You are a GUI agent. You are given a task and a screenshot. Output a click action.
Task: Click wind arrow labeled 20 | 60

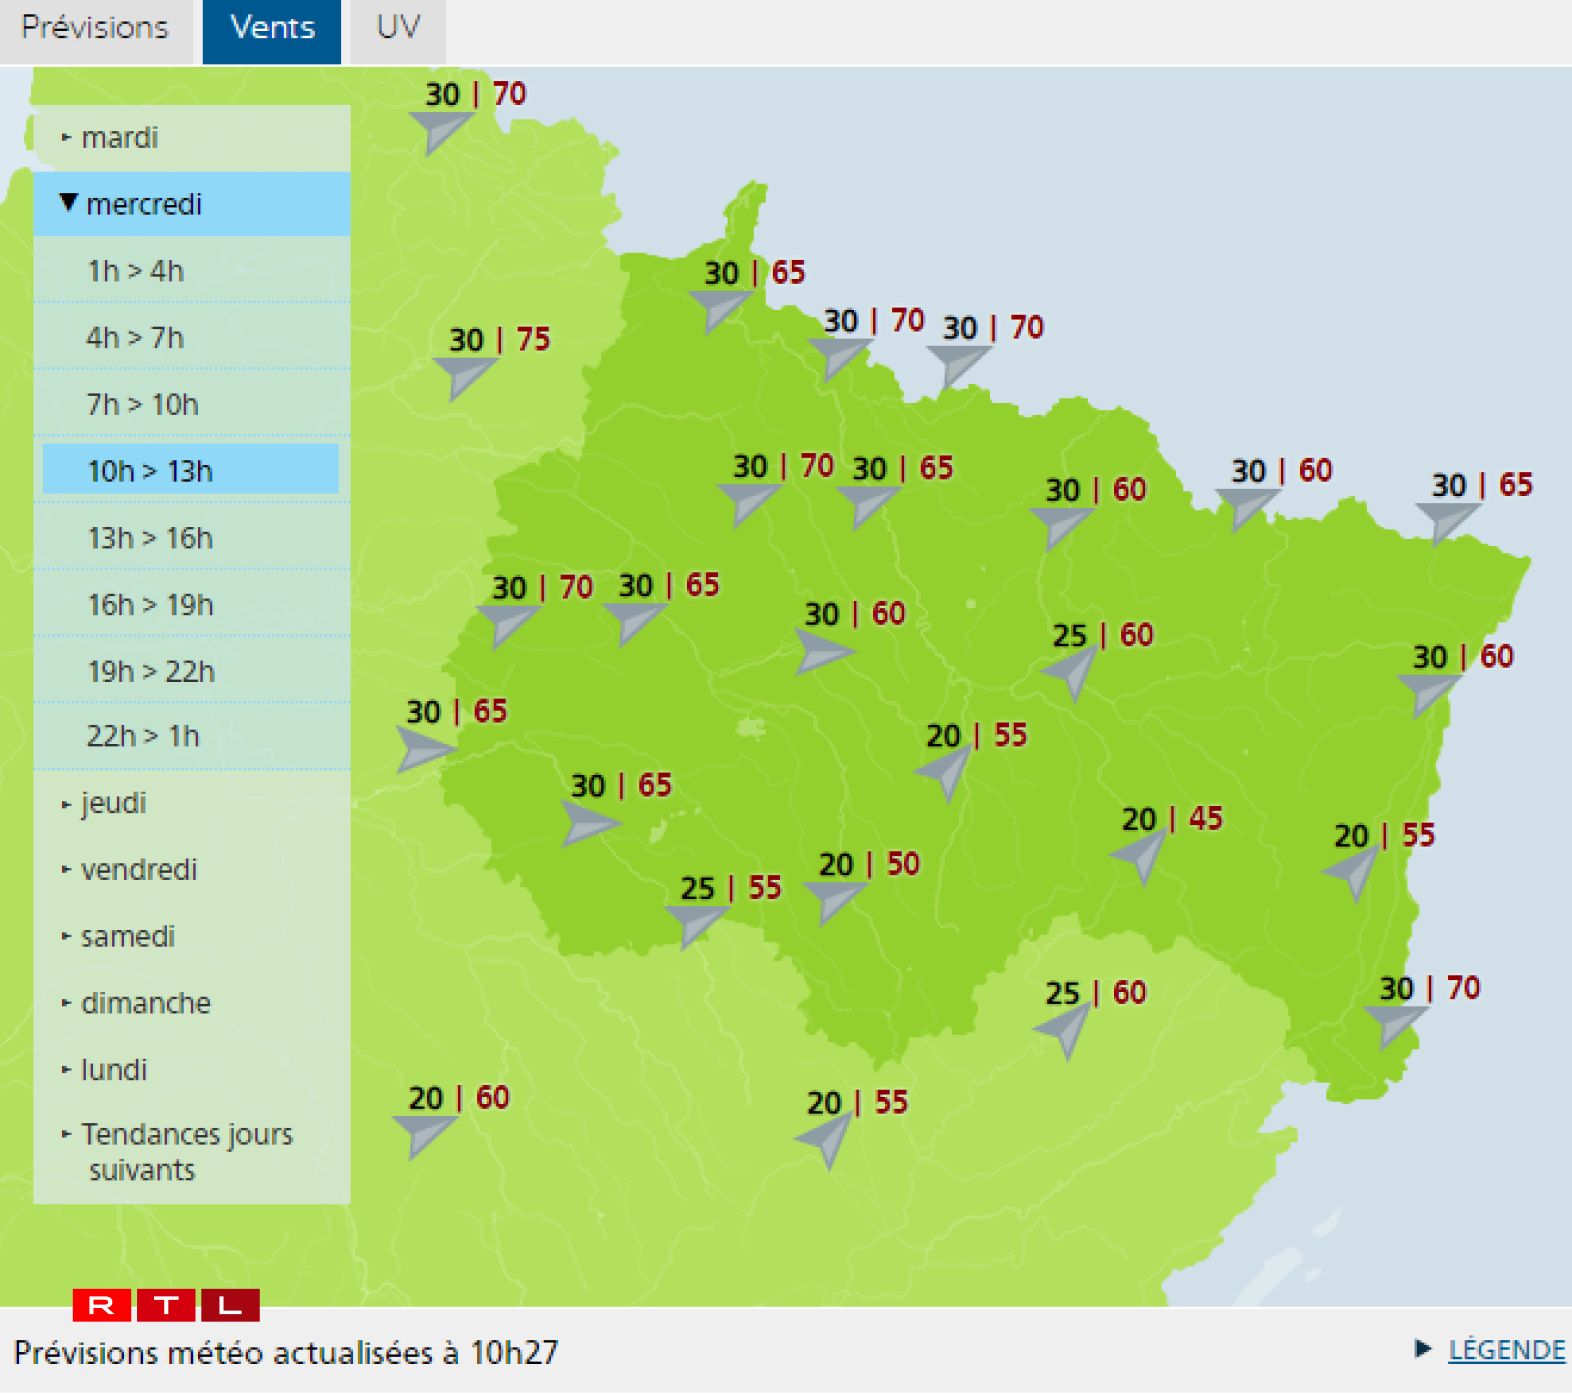coord(424,1134)
